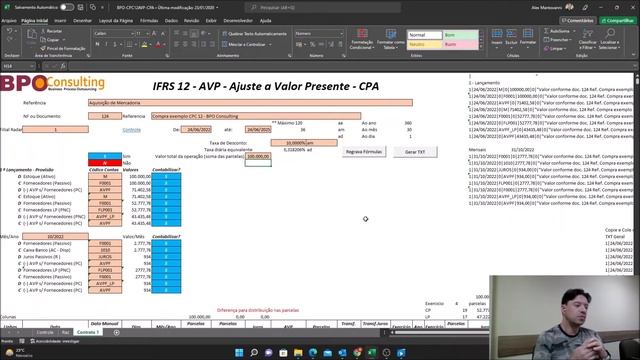This screenshot has height=360, width=640.
Task: Click Quebrar Texto Automaticamente (Wrap Text)
Action: (x=254, y=33)
